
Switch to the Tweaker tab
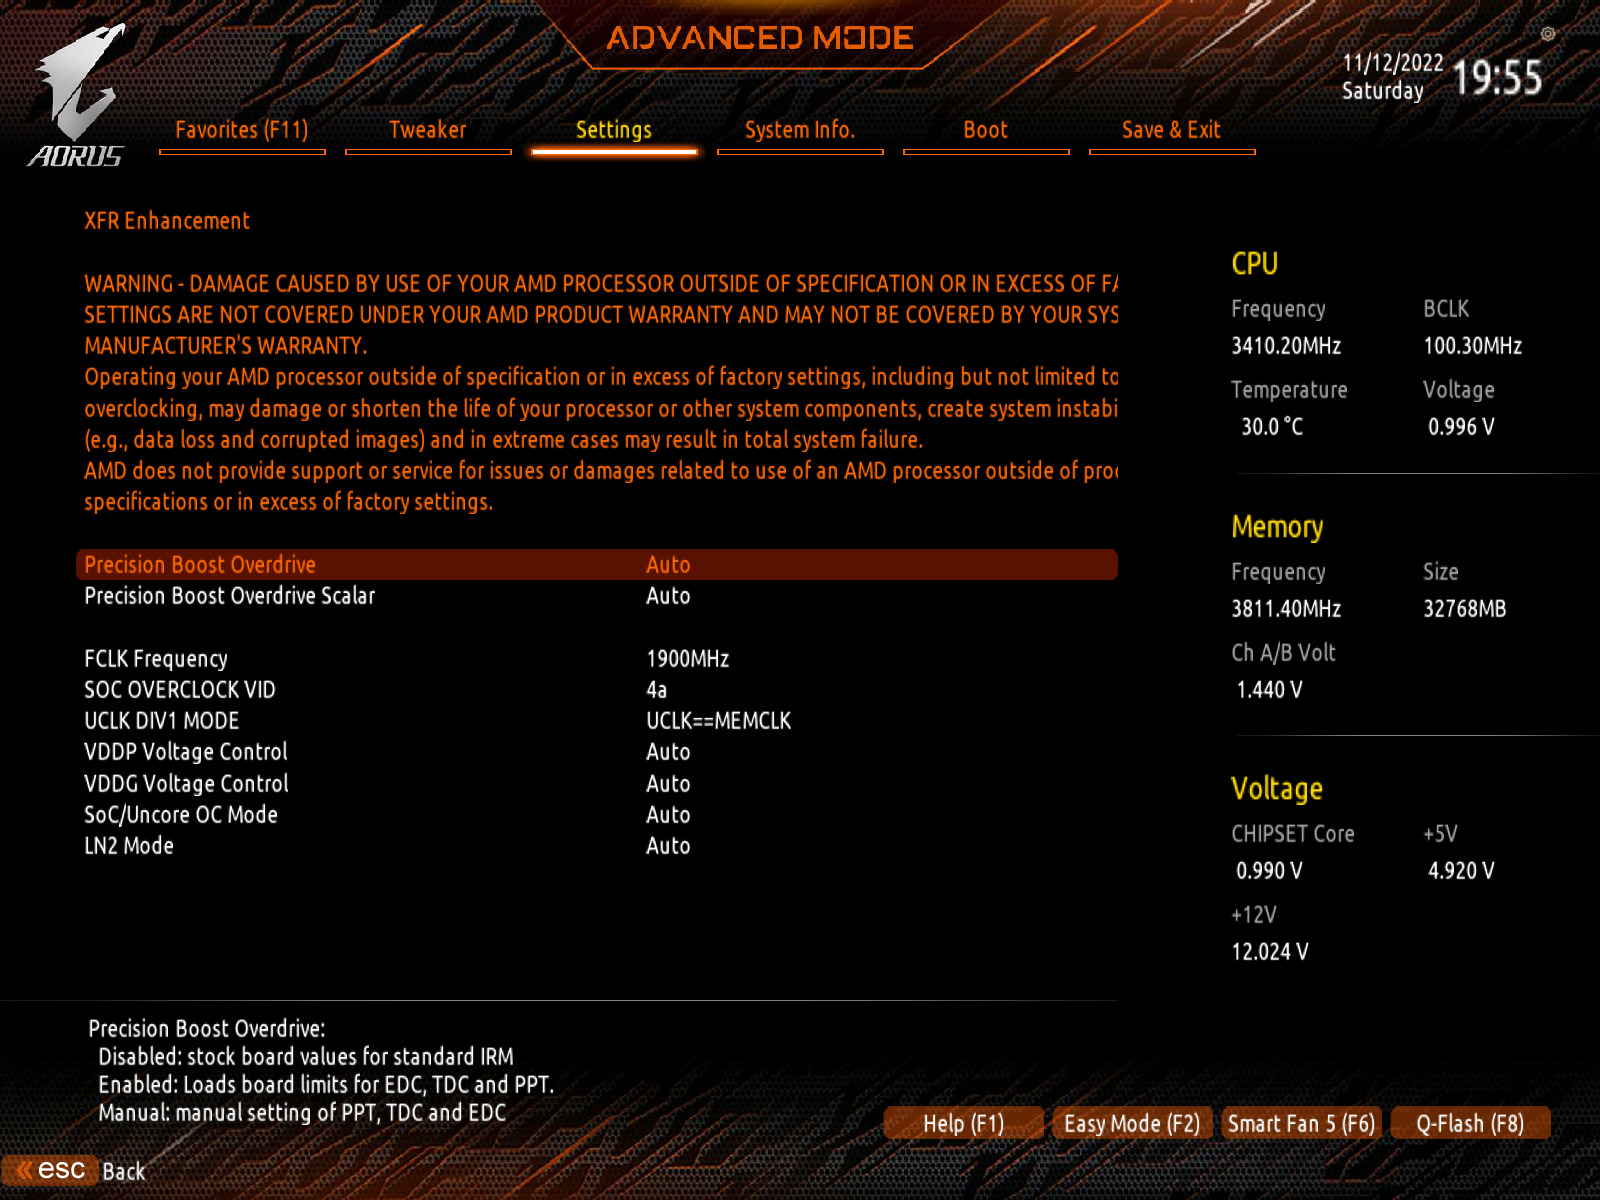point(428,131)
